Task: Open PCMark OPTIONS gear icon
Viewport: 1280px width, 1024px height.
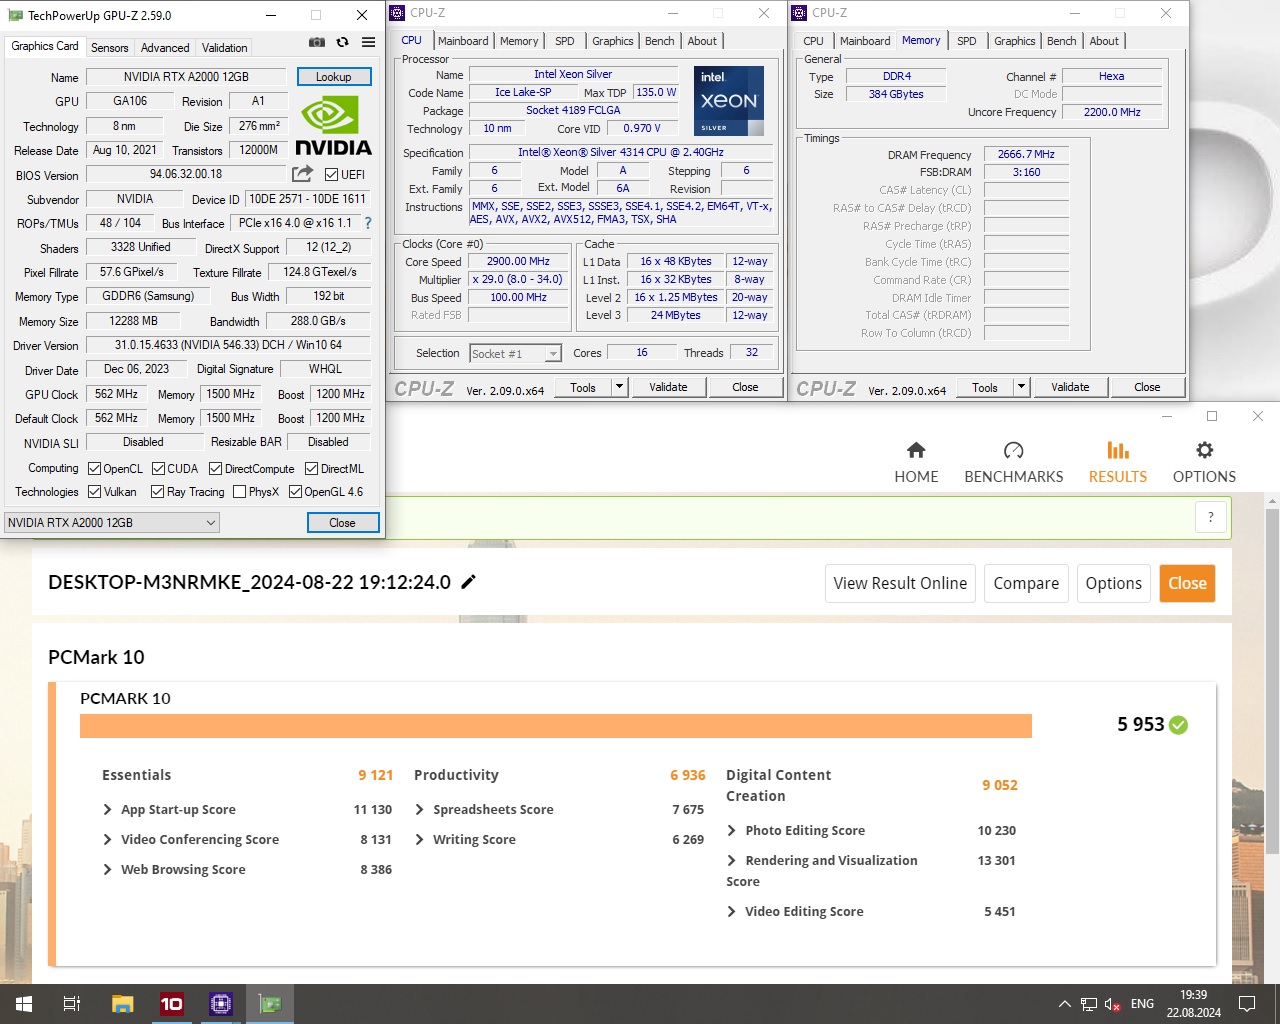Action: click(x=1204, y=450)
